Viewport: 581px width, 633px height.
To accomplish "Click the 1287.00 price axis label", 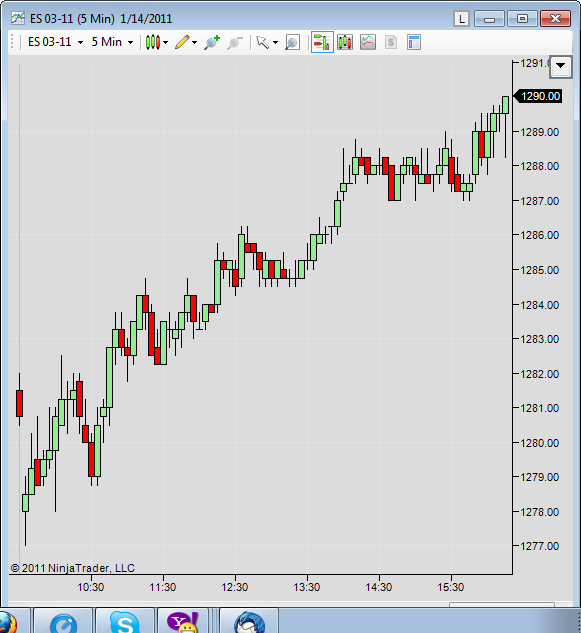I will (x=539, y=201).
